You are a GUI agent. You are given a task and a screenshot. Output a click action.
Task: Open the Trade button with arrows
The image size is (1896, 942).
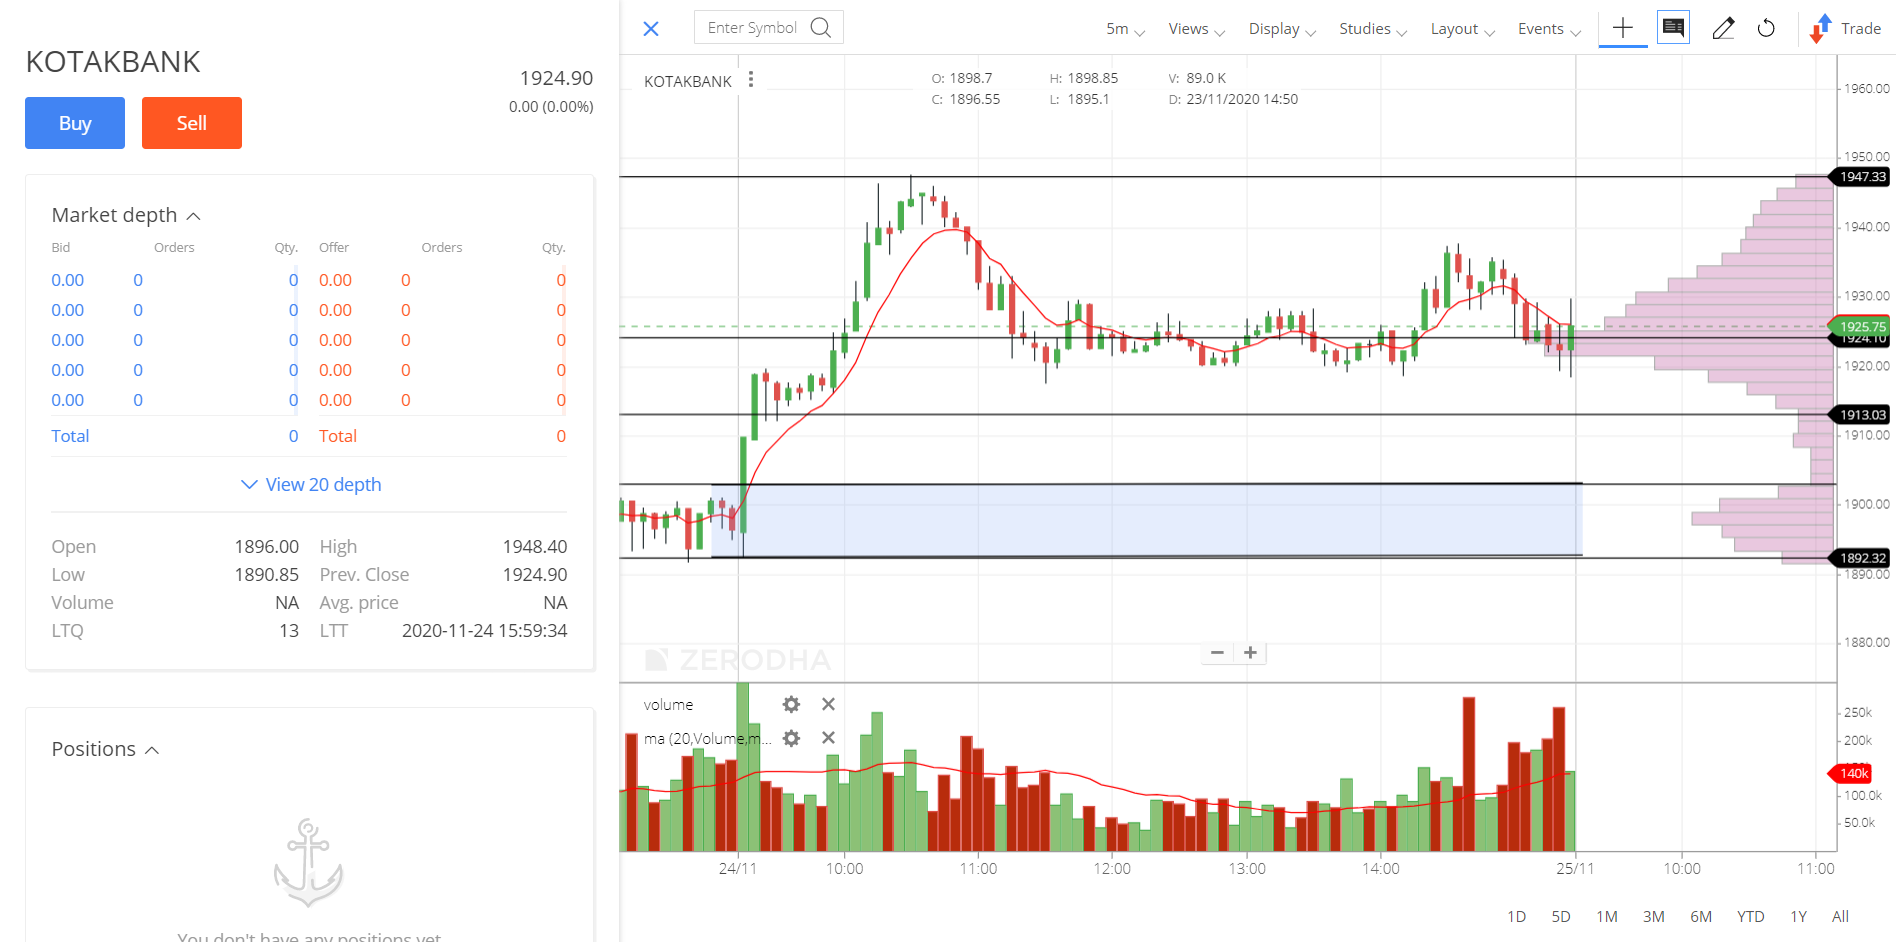1845,28
